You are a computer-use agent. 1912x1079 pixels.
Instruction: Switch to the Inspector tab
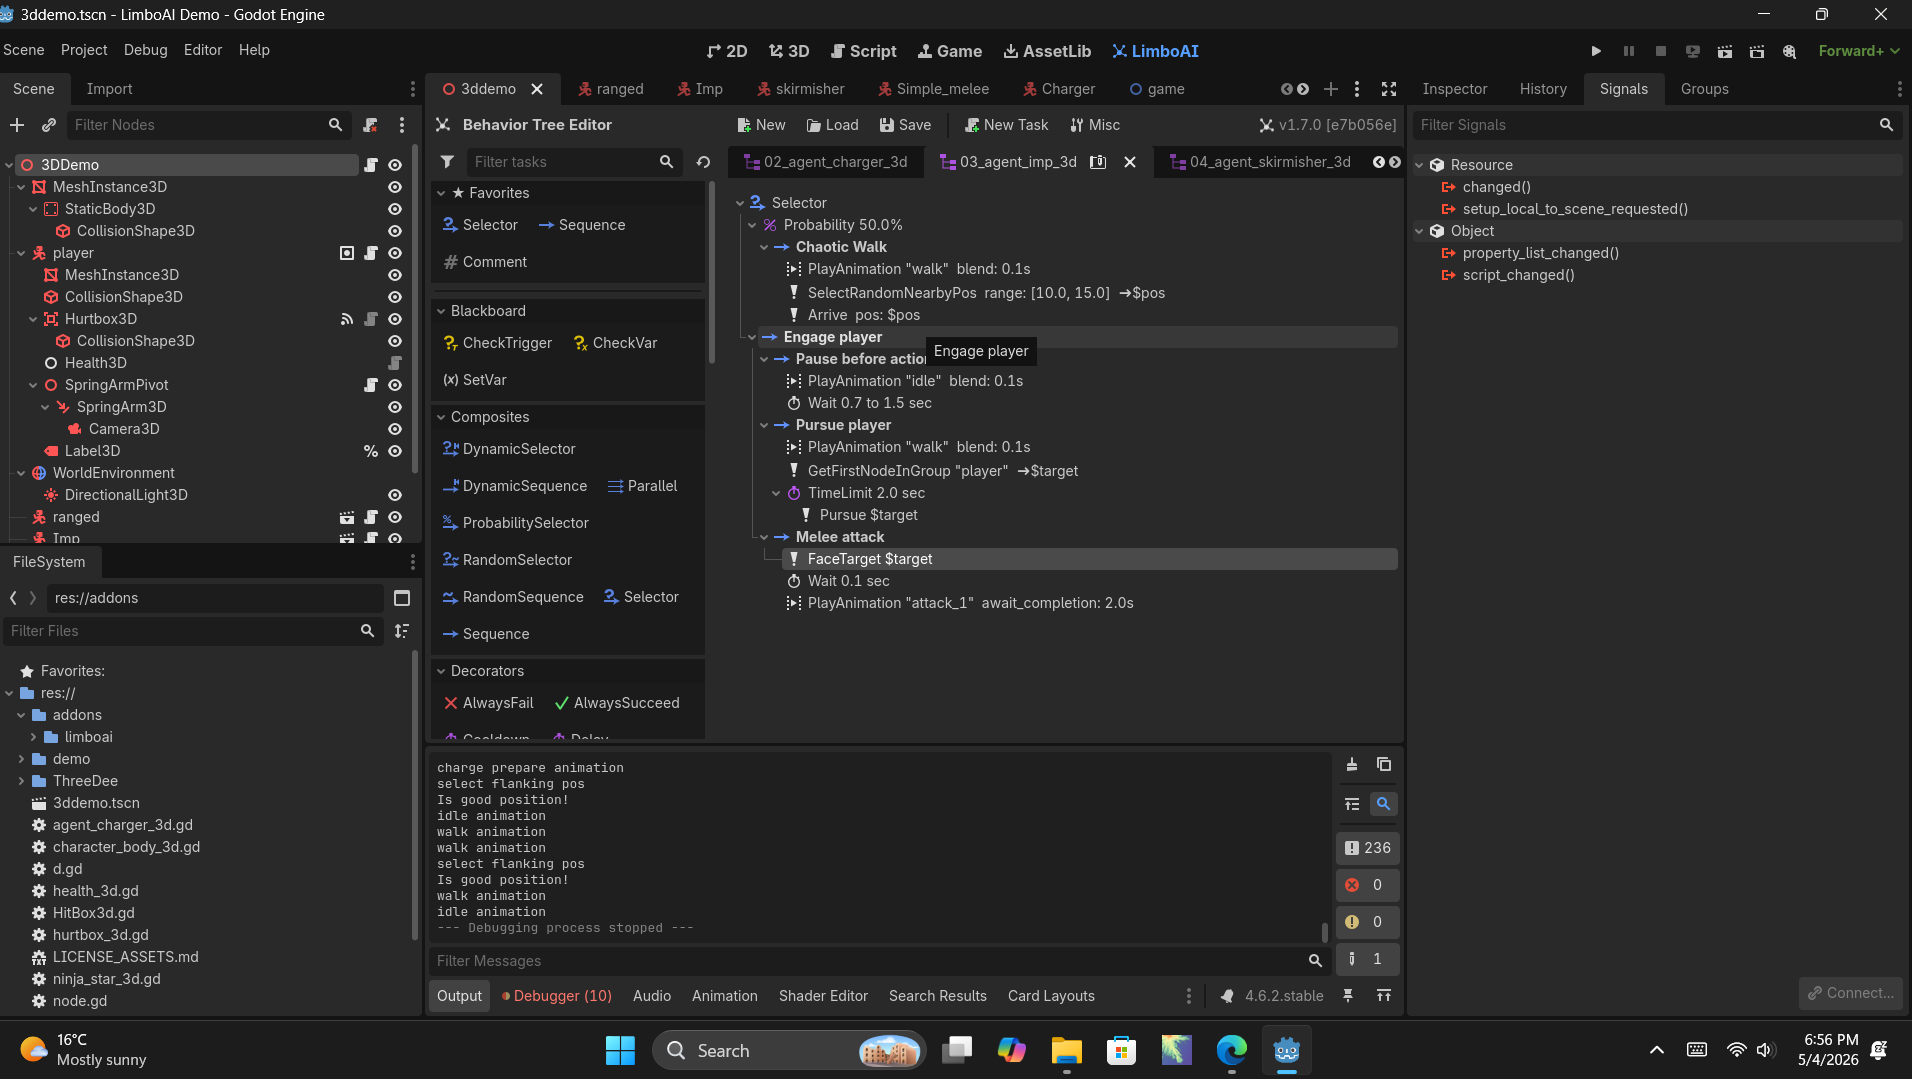coord(1454,89)
